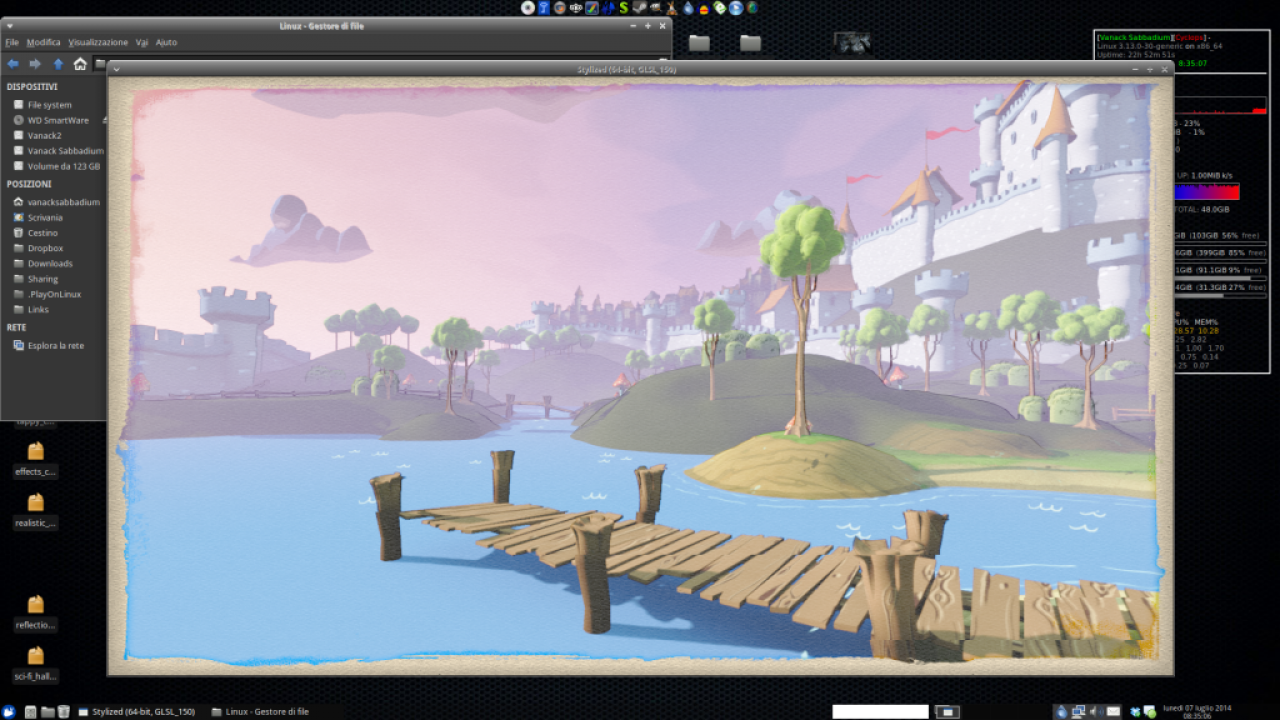Launch the green price tag icon in top panel
The width and height of the screenshot is (1280, 720).
(x=720, y=8)
